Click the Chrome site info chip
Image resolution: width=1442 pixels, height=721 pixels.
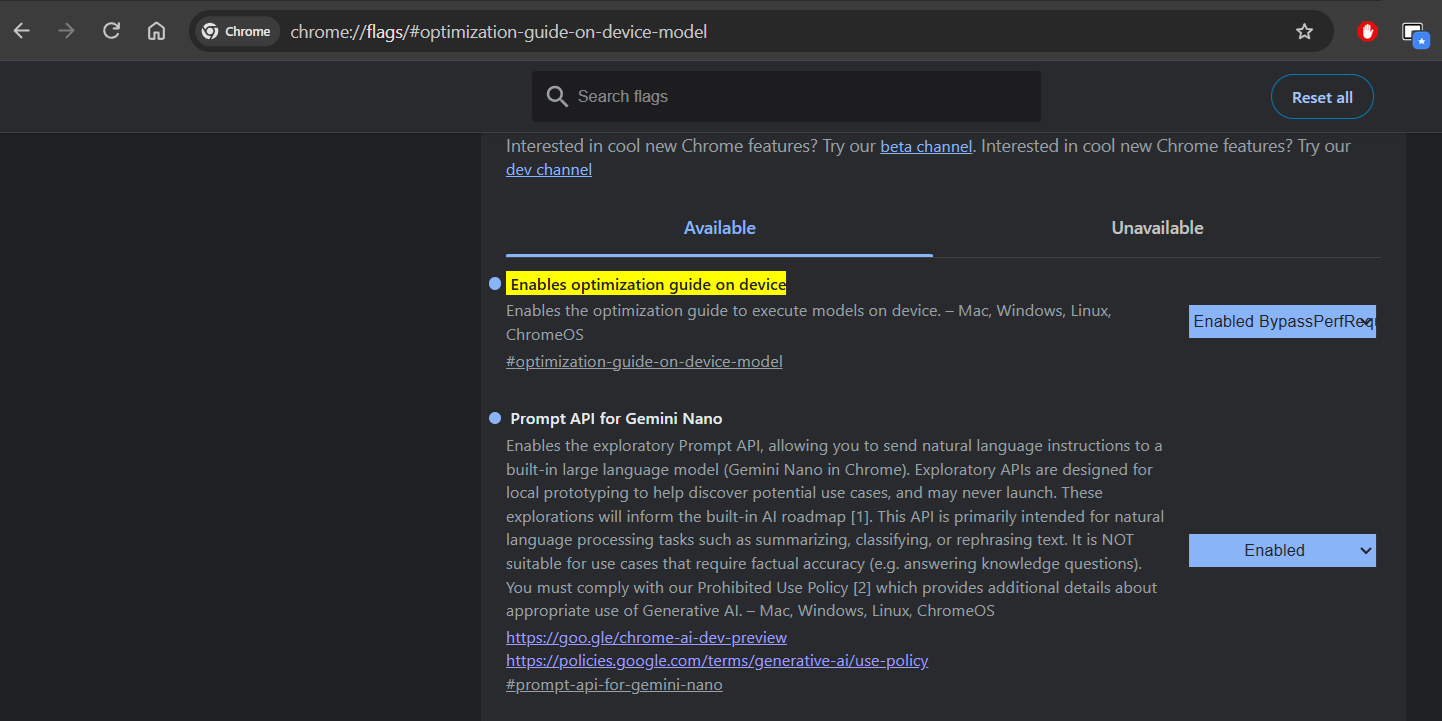(x=236, y=31)
